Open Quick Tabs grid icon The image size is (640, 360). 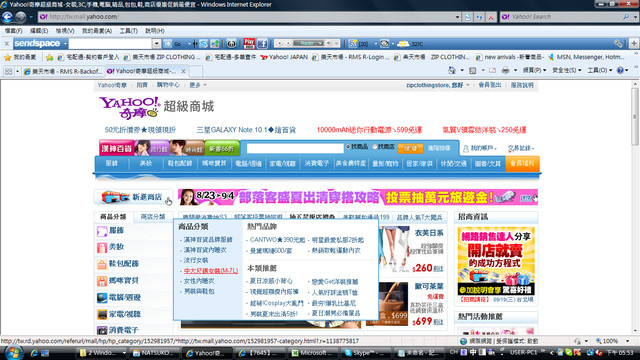tap(9, 71)
